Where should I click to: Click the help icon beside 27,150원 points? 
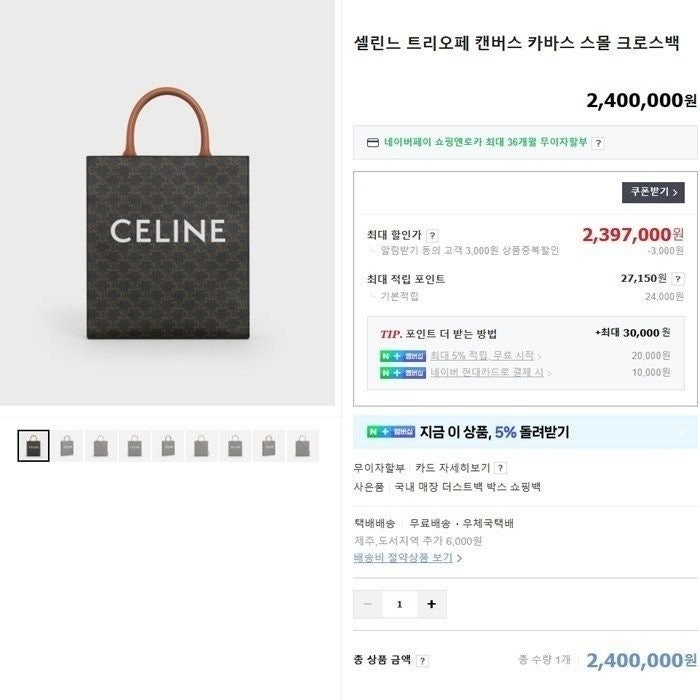coord(678,279)
